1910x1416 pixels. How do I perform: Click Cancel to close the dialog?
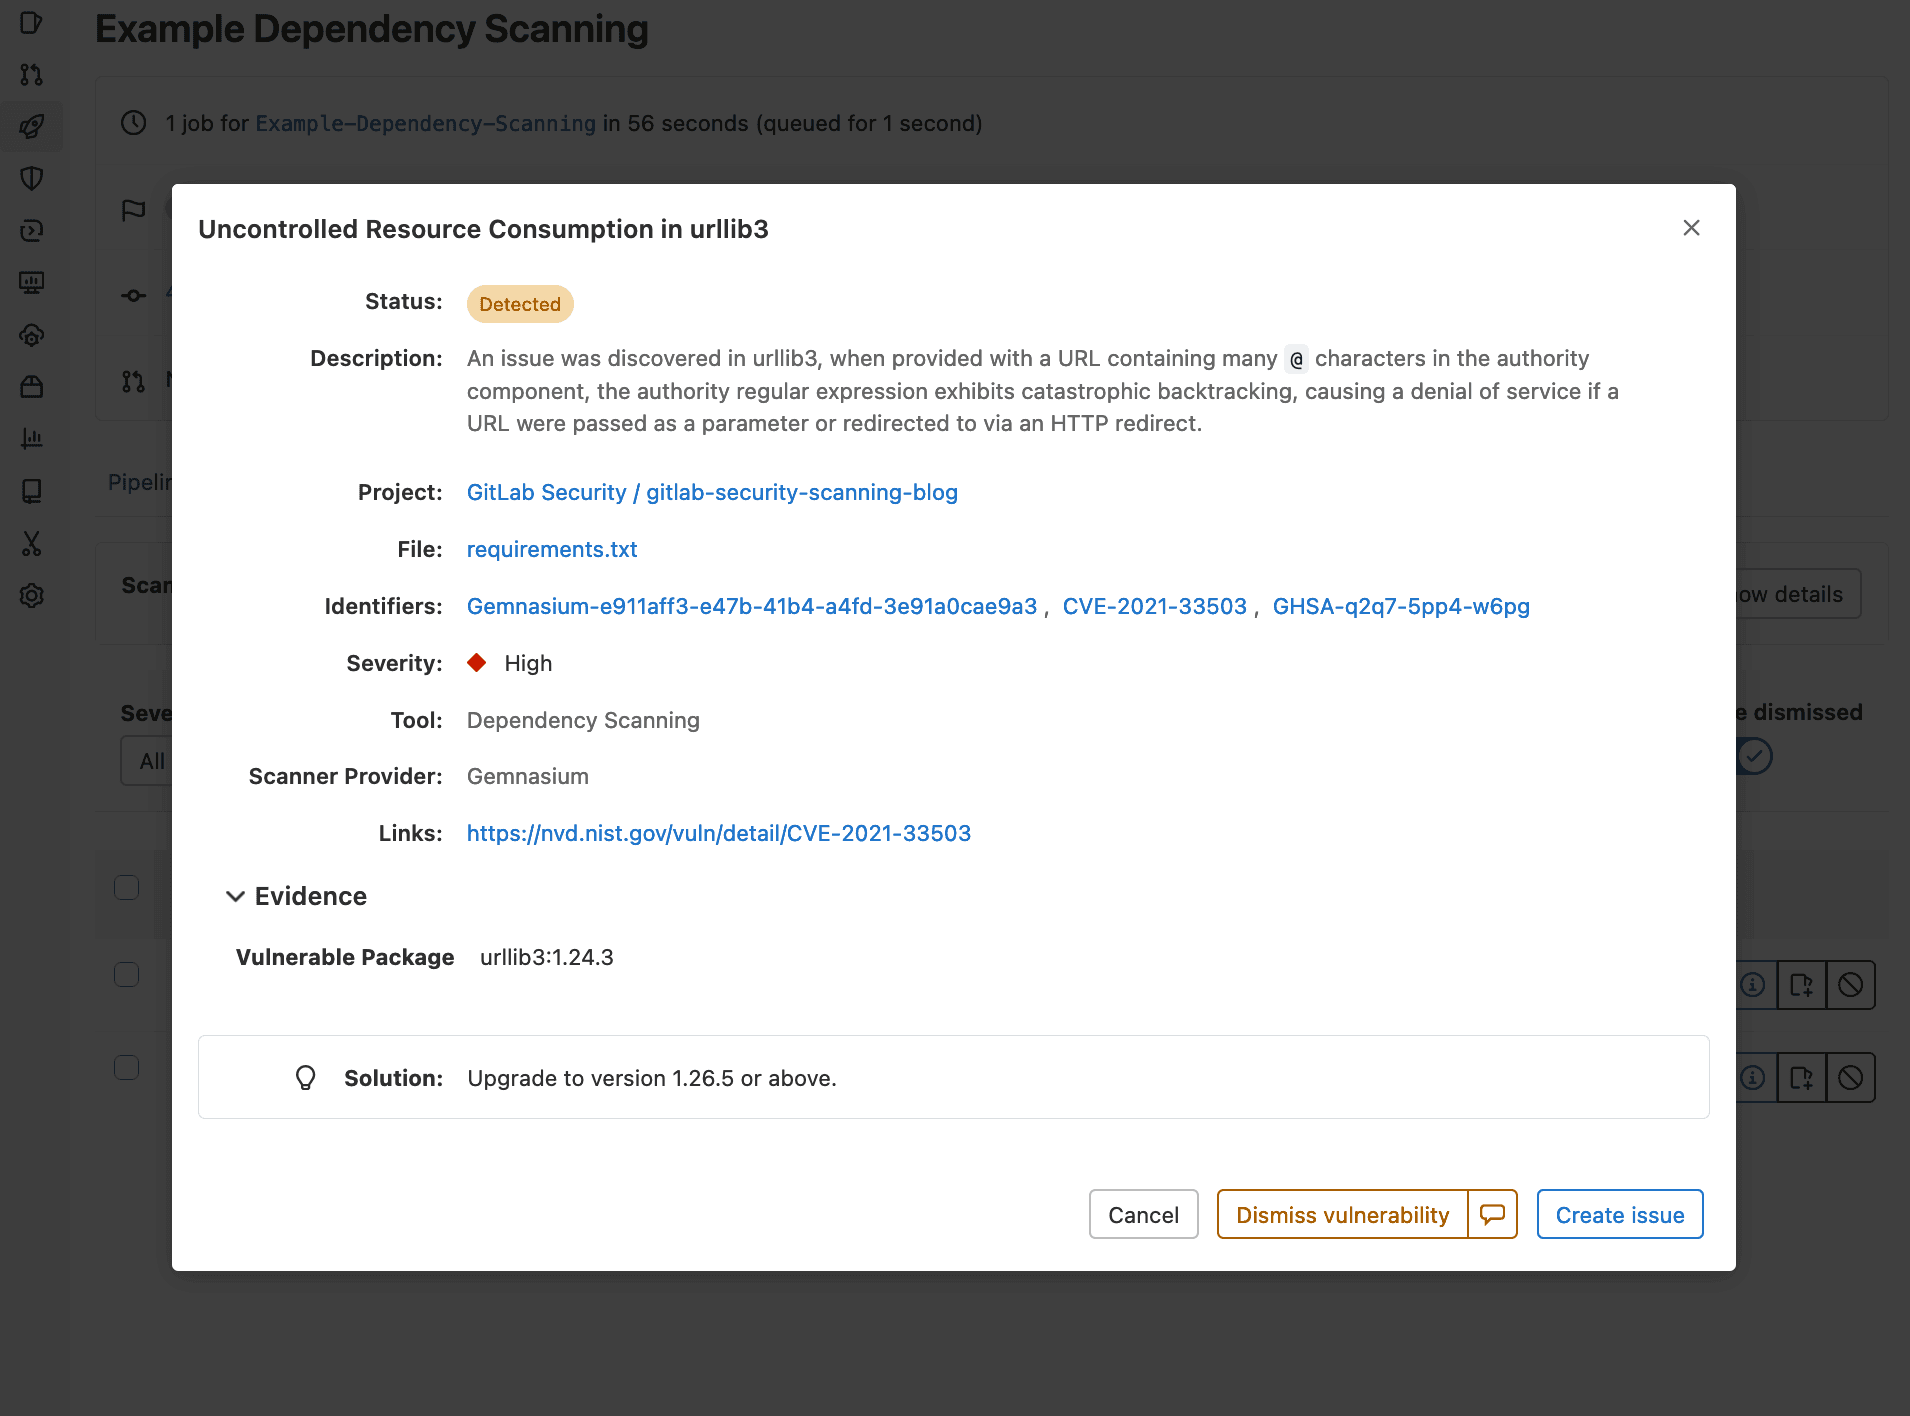point(1143,1214)
